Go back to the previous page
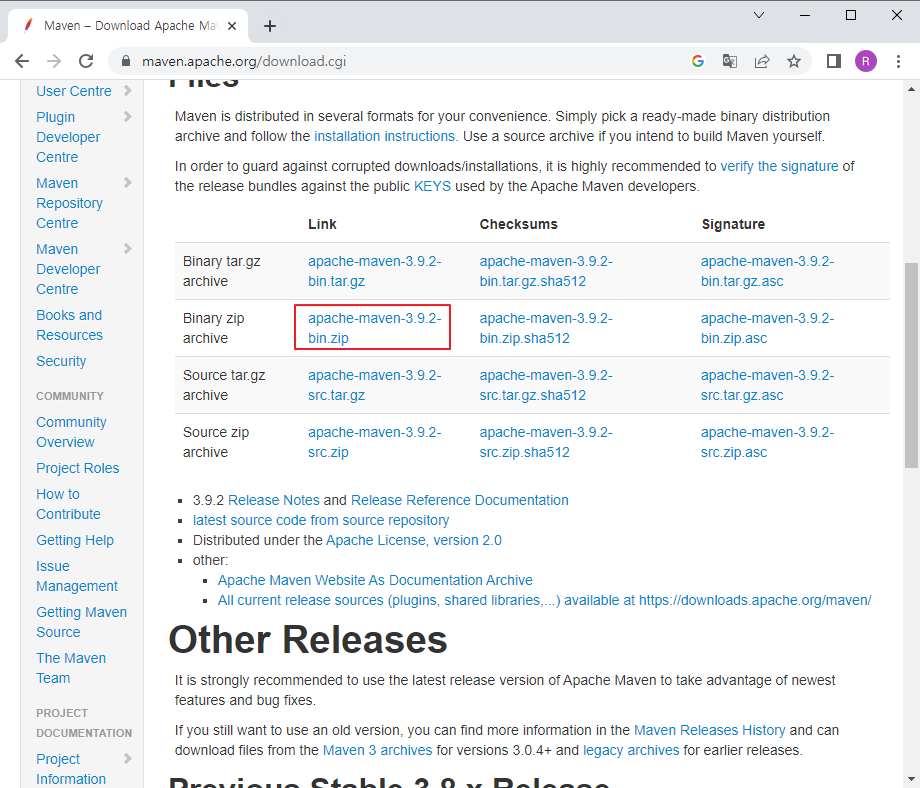 pyautogui.click(x=22, y=61)
